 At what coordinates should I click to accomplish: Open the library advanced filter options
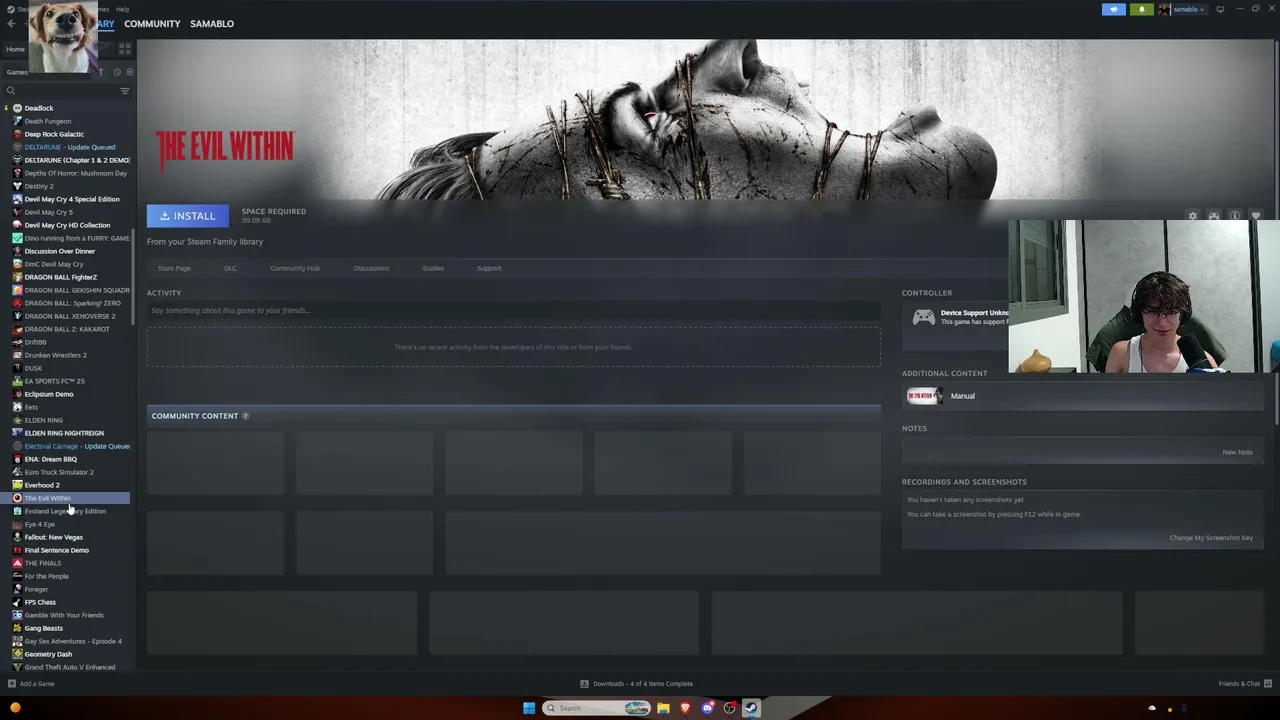(125, 91)
